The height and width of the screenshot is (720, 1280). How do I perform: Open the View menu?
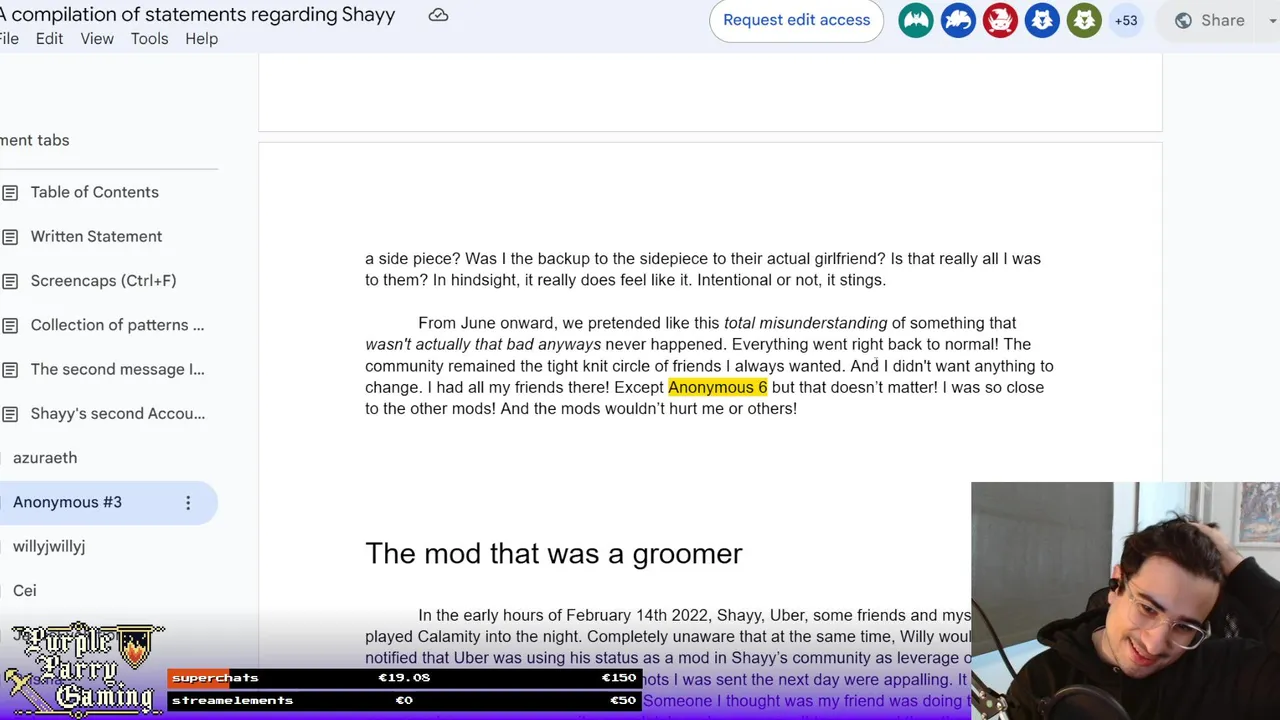coord(97,38)
